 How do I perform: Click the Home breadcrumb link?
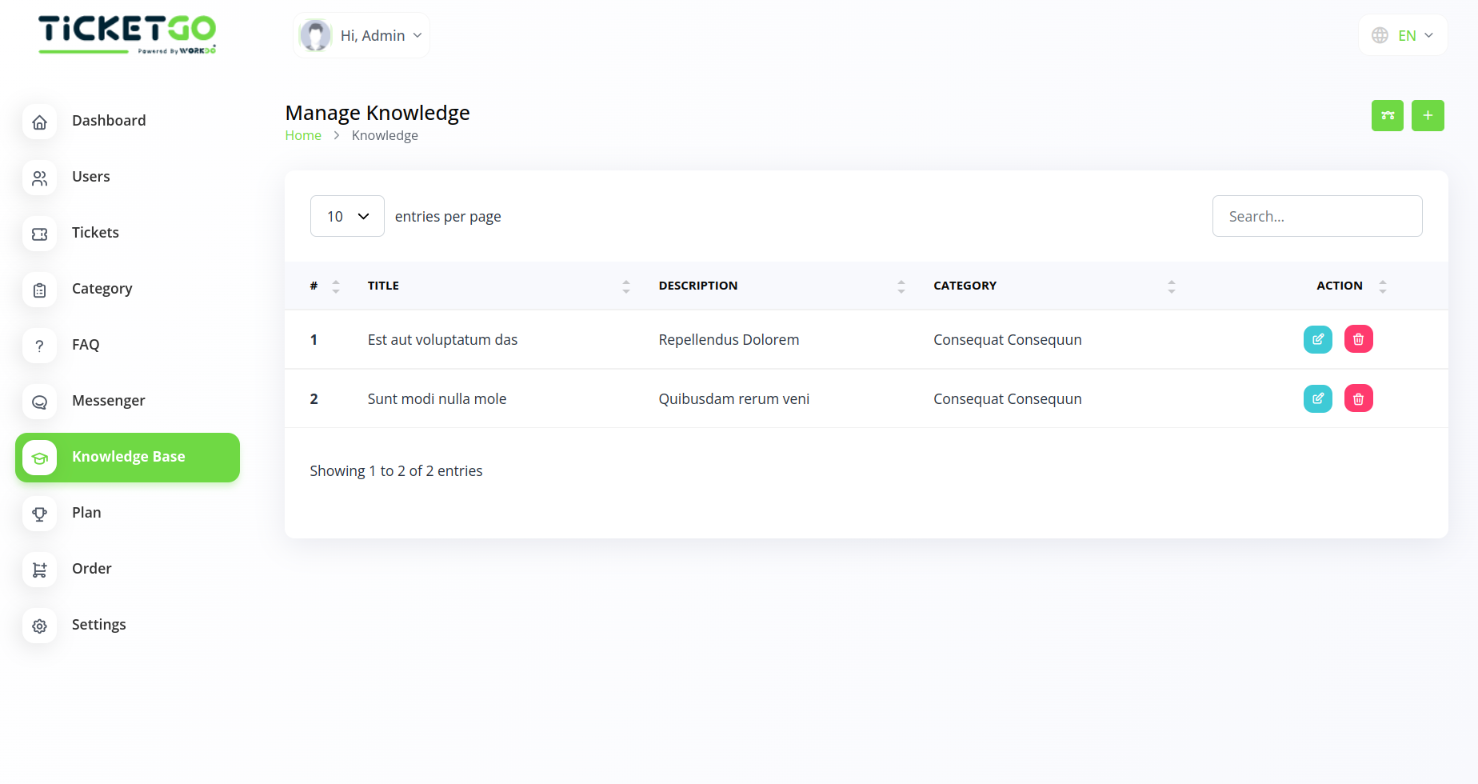click(x=303, y=136)
